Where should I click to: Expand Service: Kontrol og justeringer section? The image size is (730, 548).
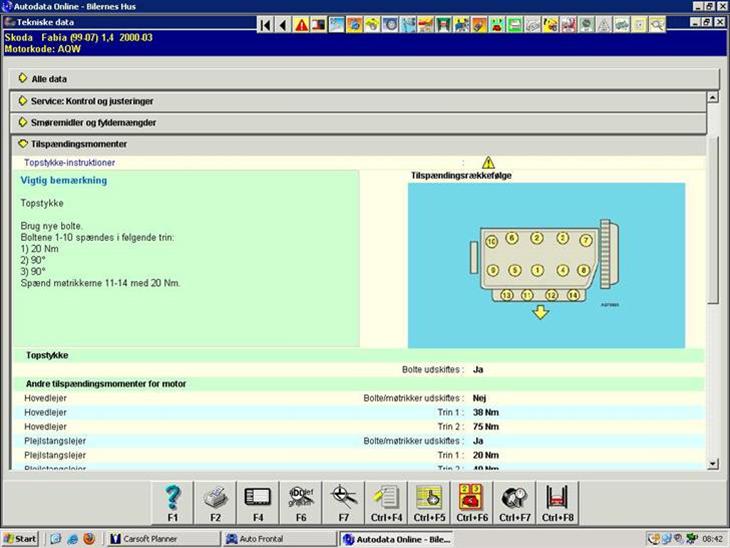pos(91,101)
